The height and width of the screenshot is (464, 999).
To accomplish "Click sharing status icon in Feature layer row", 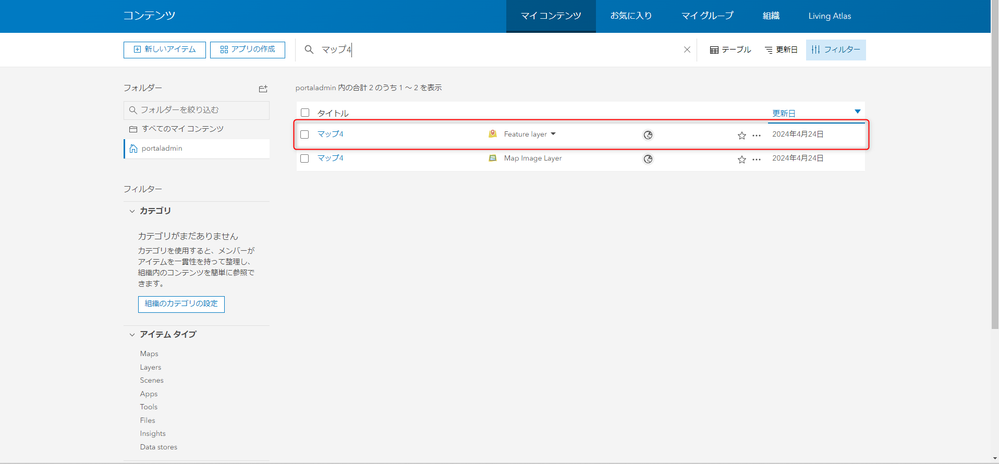I will (x=648, y=135).
